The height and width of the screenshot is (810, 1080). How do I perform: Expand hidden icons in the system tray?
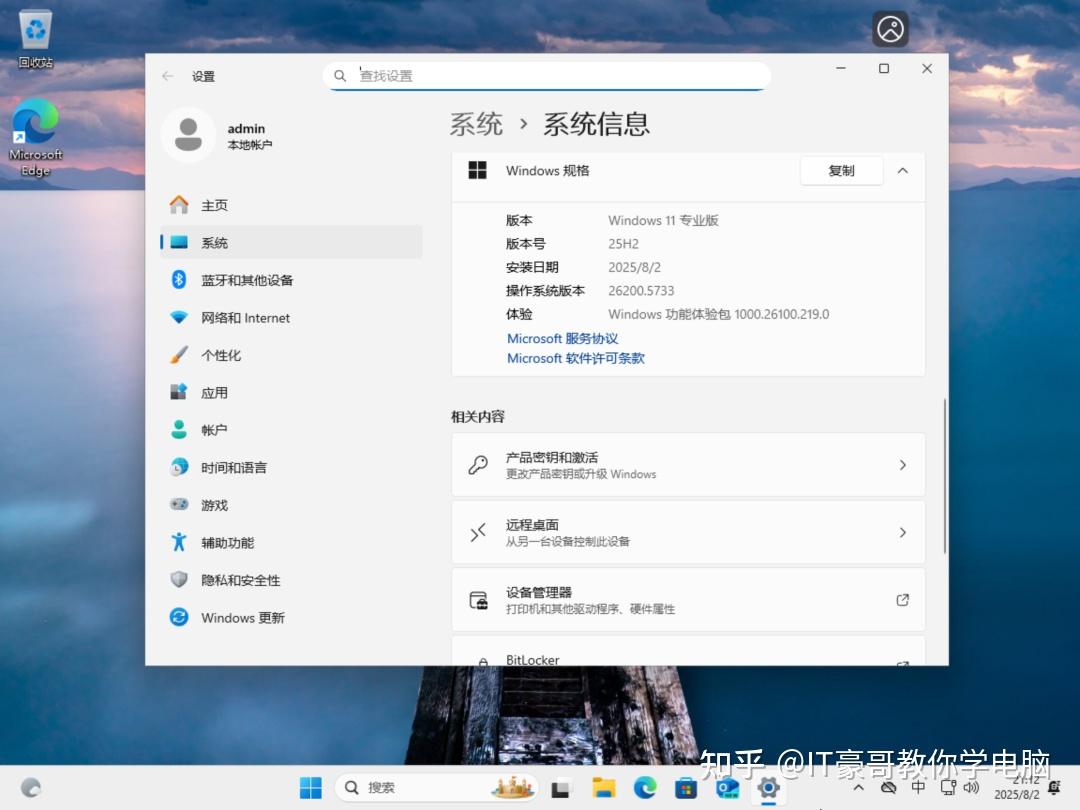[x=857, y=787]
